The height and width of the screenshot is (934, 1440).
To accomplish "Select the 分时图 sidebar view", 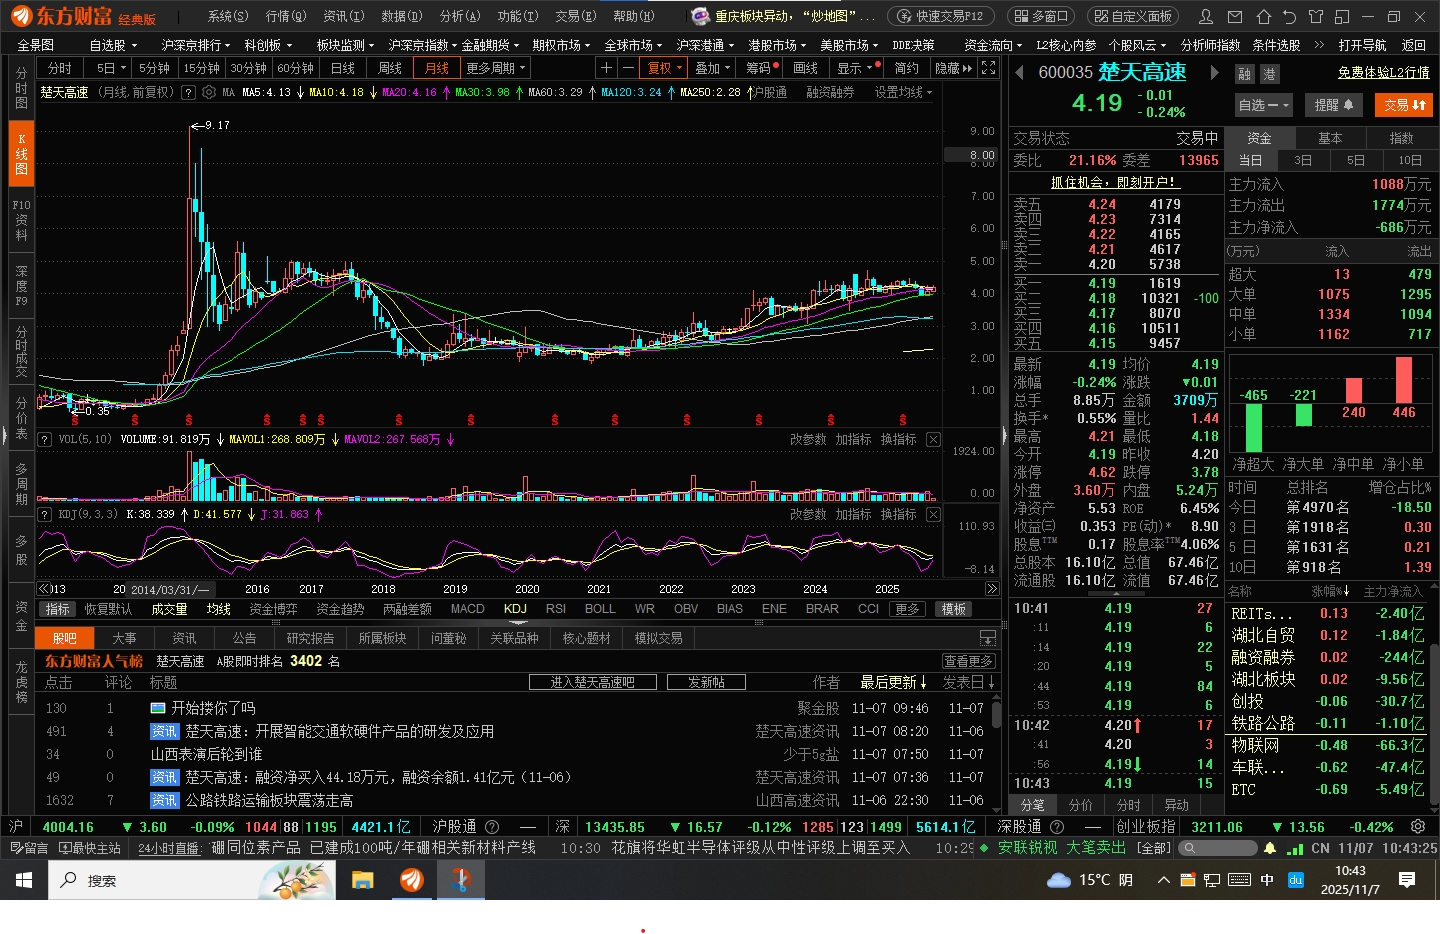I will click(21, 88).
